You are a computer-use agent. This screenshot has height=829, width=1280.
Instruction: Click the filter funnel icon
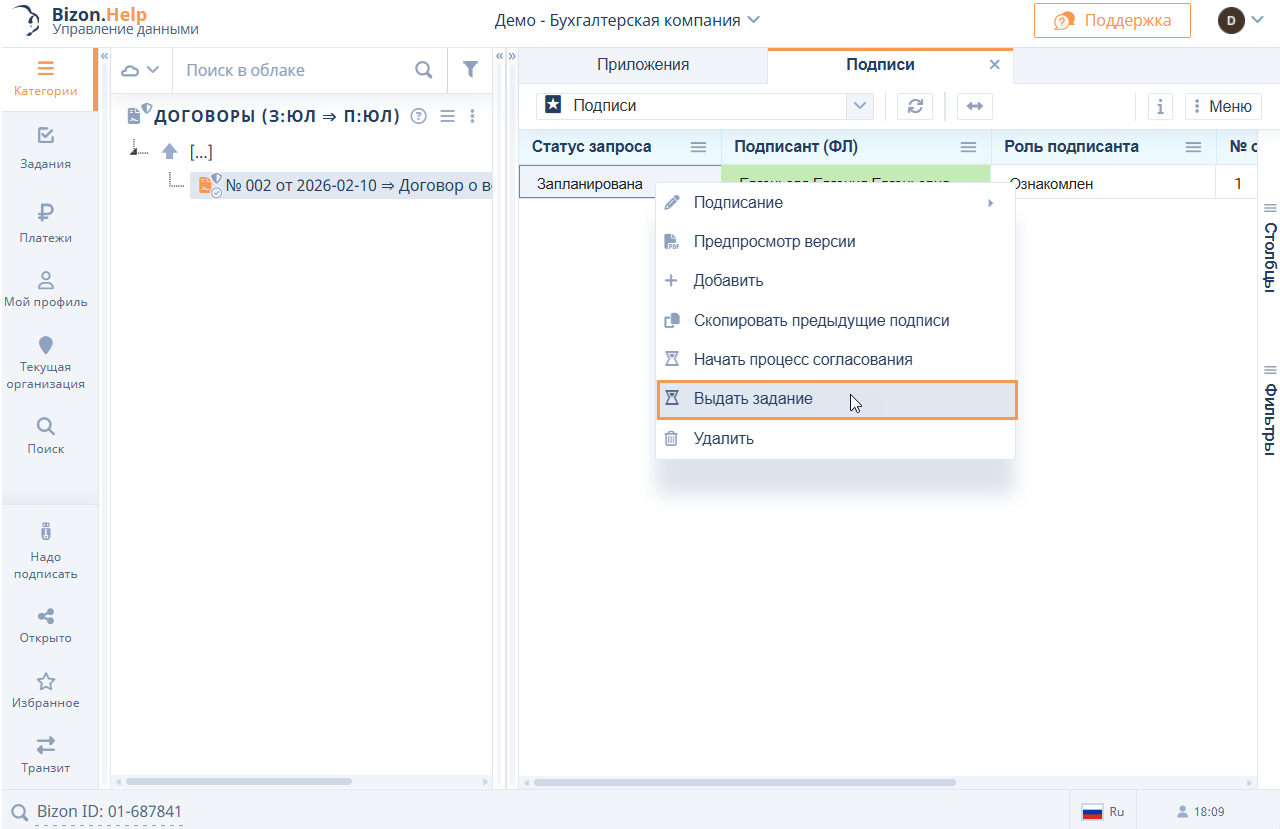point(470,70)
